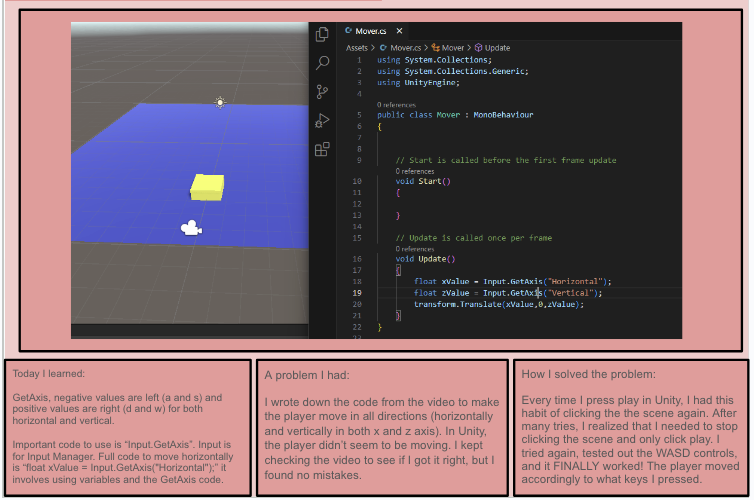
Task: Click the 'void Start()' declaration
Action: pyautogui.click(x=423, y=181)
